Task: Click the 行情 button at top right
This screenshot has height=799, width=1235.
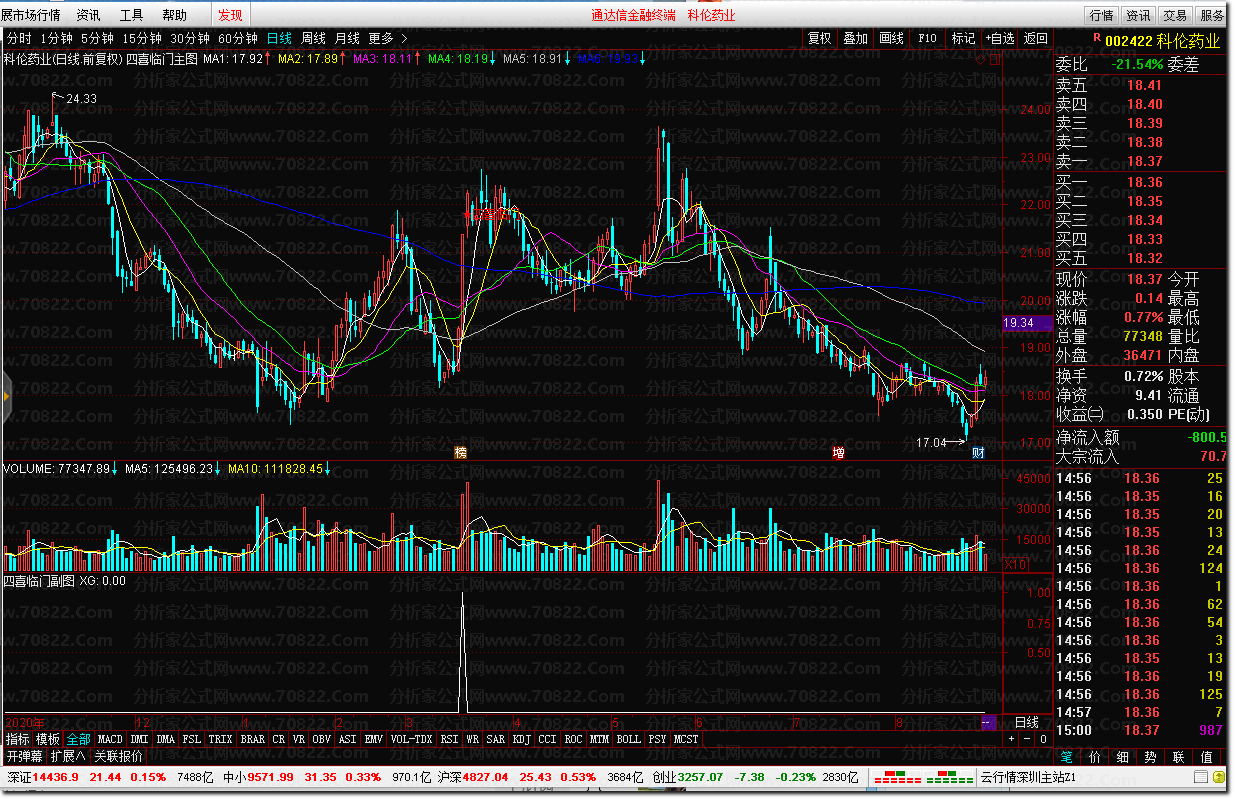Action: pyautogui.click(x=1102, y=15)
